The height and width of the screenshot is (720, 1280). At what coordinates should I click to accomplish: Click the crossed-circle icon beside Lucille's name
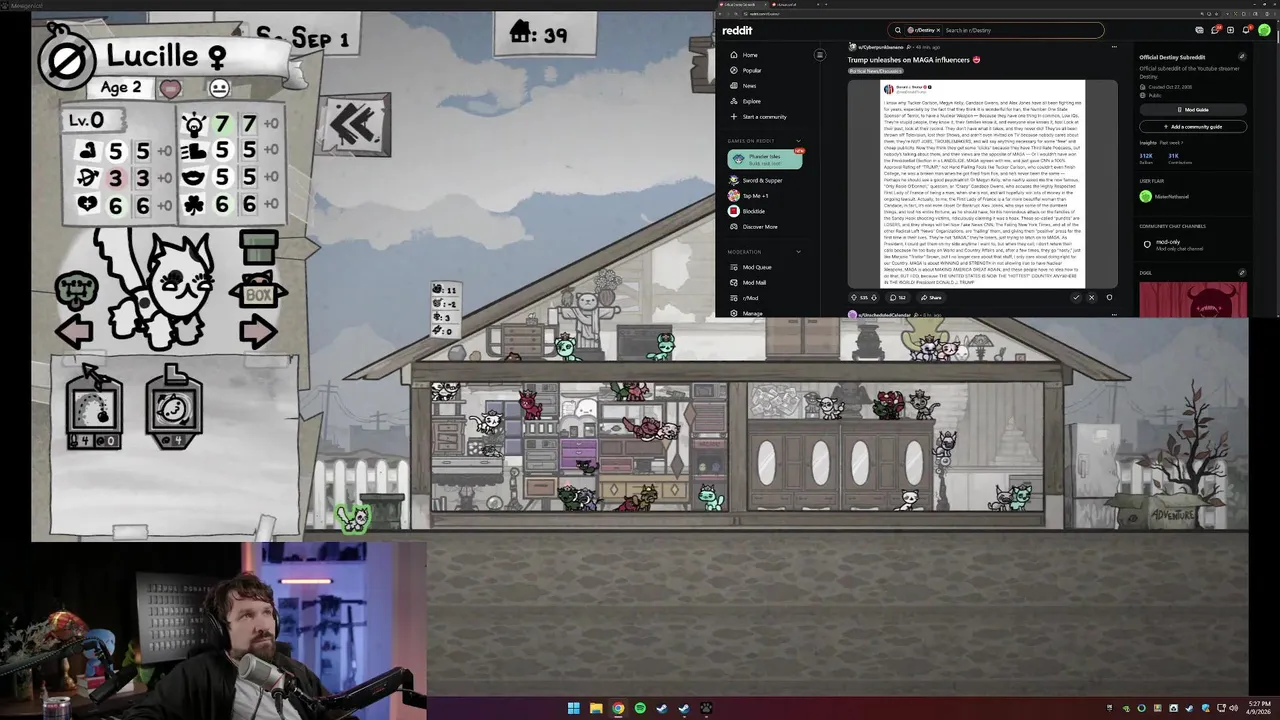click(66, 61)
